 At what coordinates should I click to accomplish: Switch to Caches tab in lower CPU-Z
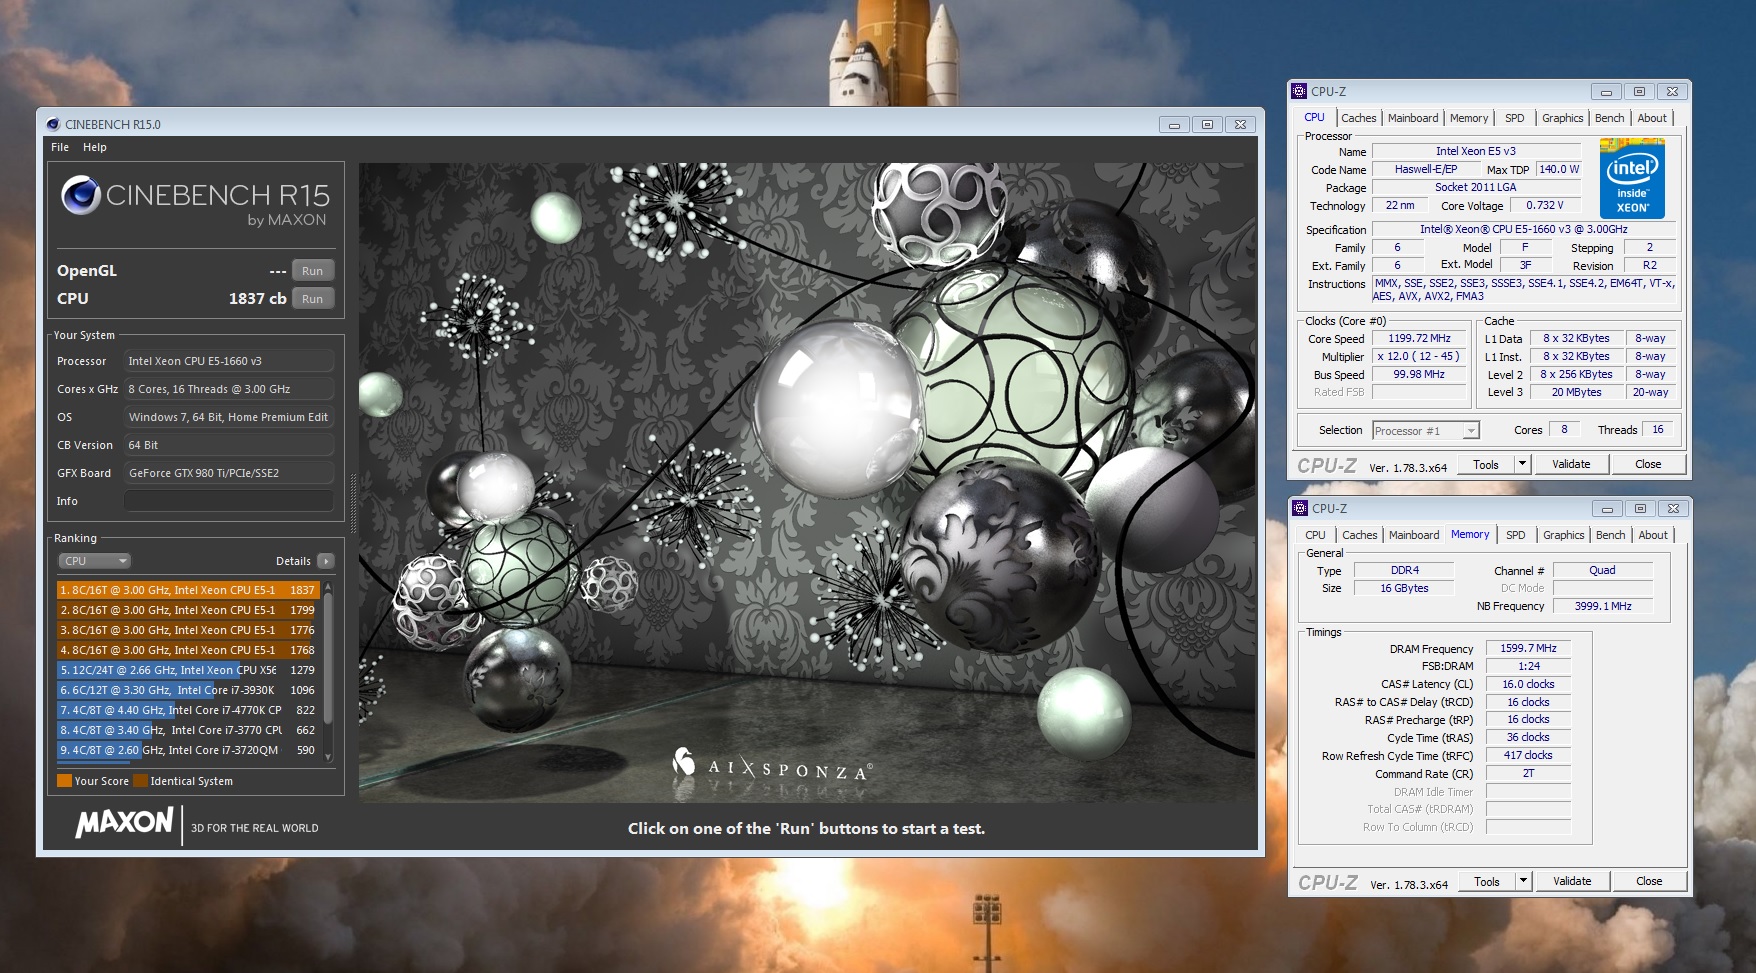1359,535
